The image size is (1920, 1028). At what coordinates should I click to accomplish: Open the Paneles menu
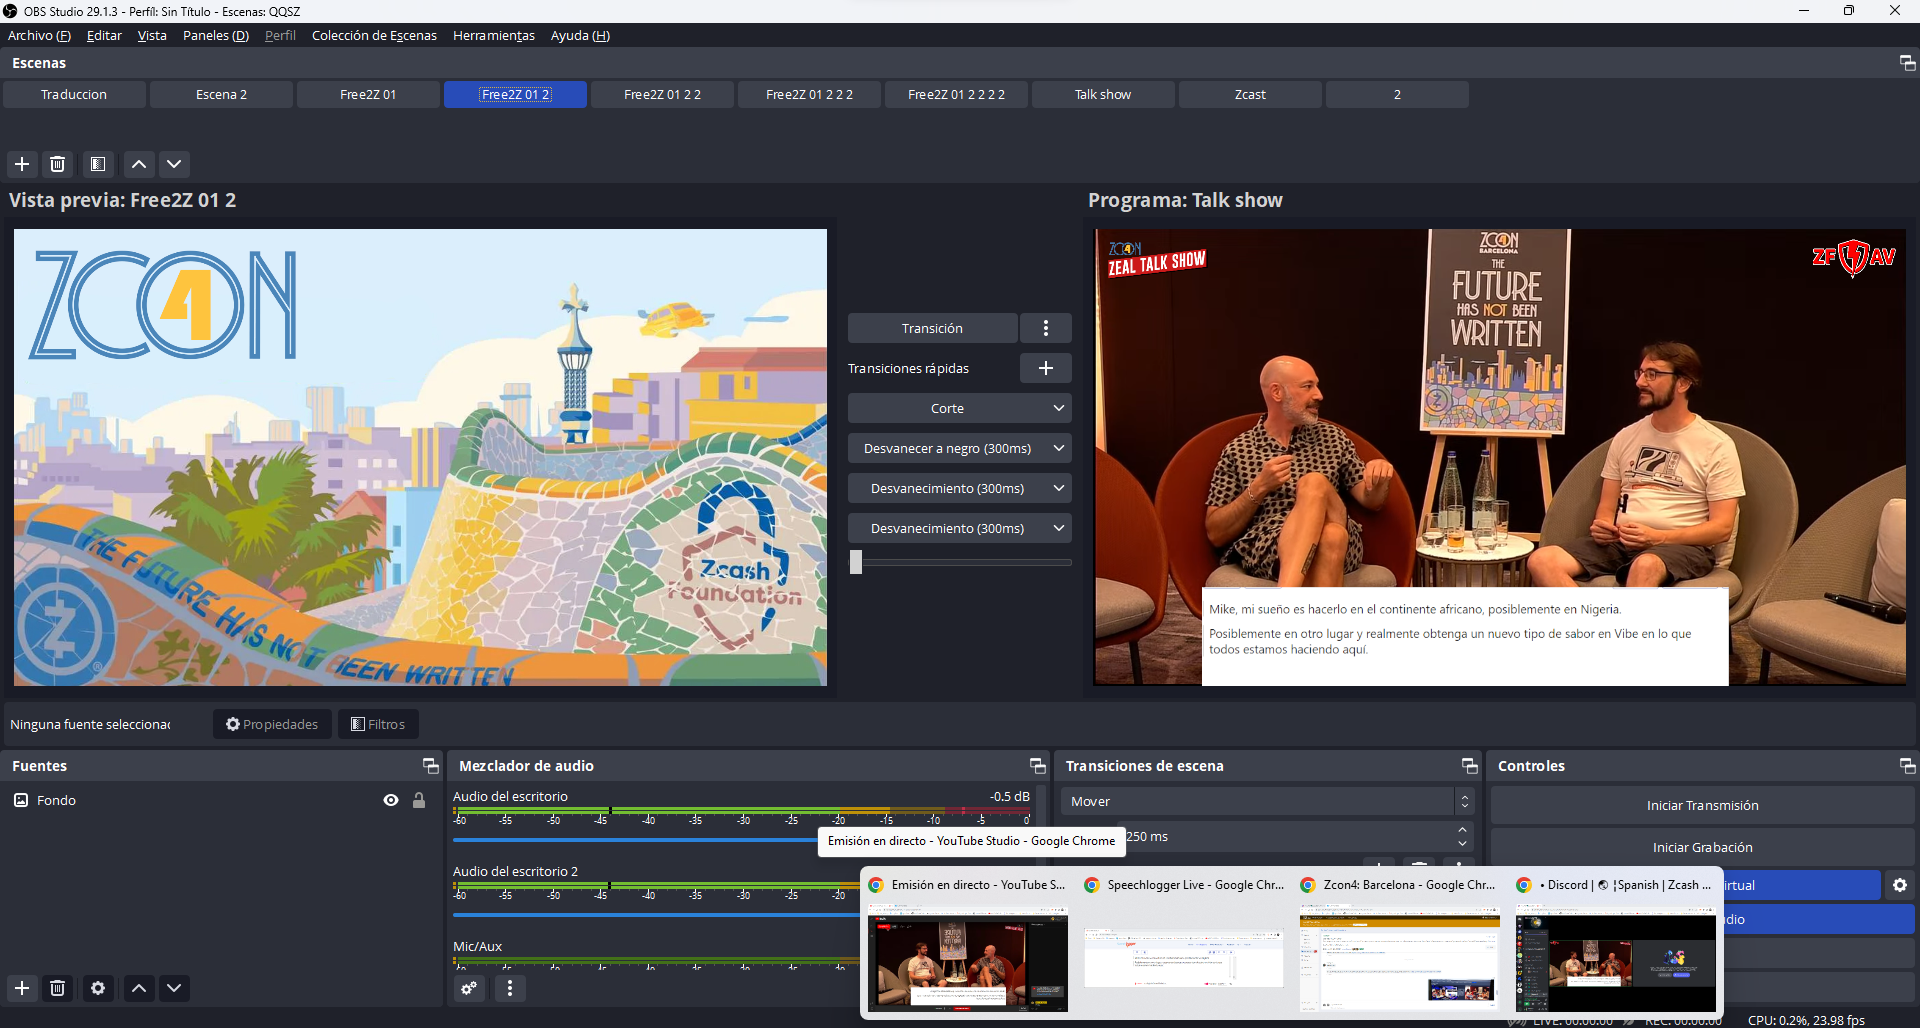(216, 36)
